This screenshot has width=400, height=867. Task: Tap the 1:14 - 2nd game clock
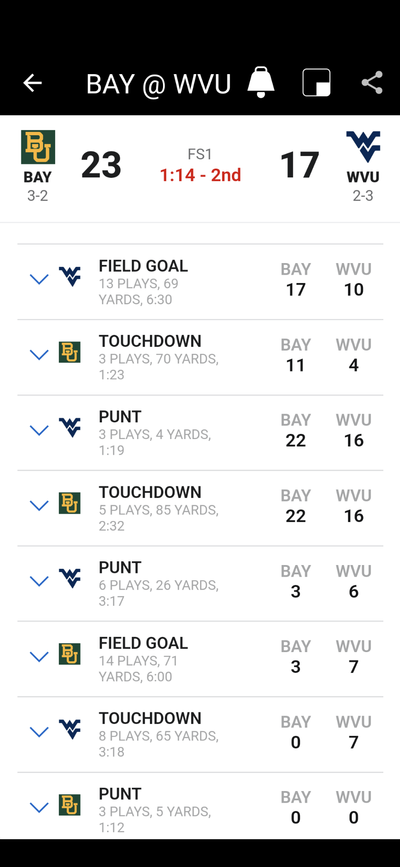[200, 175]
